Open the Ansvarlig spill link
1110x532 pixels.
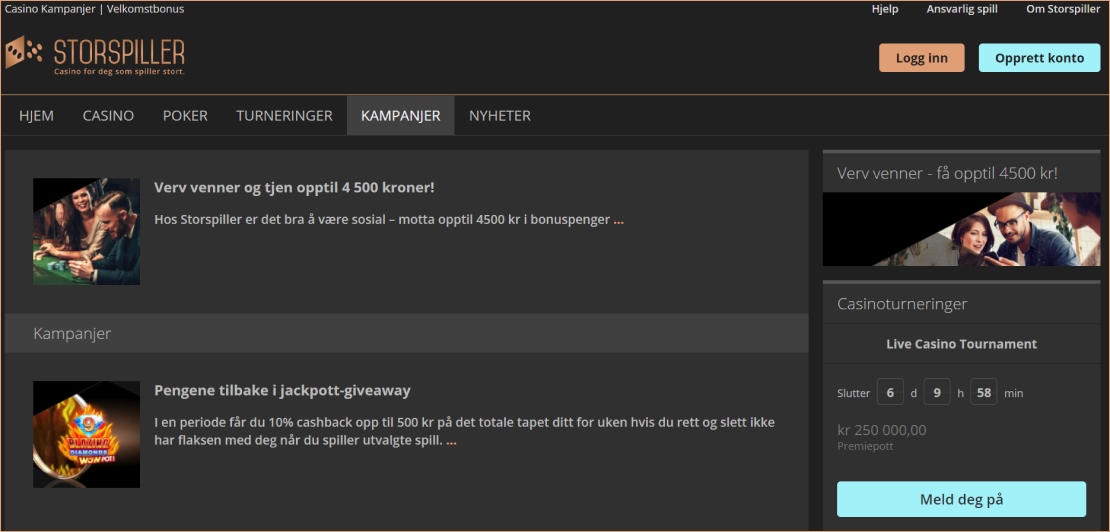[962, 9]
